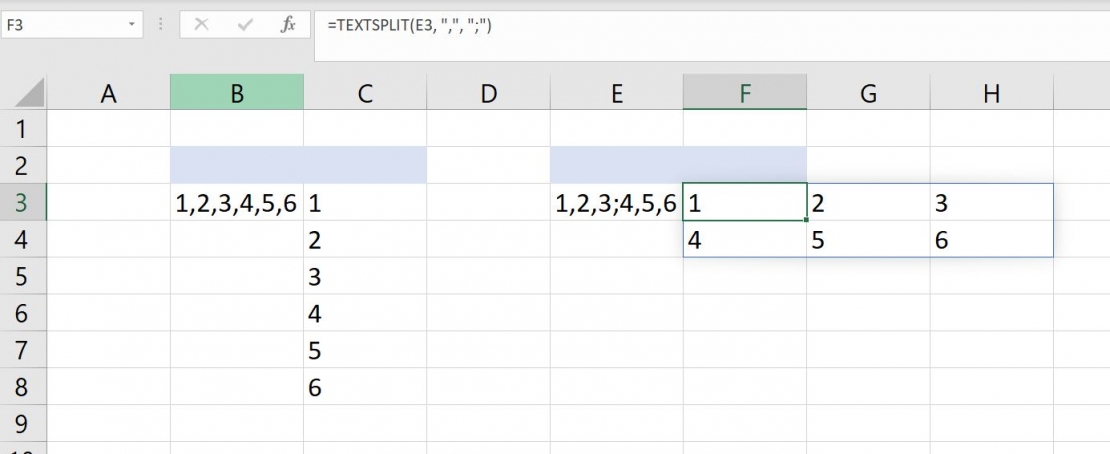
Task: Click the Insert Function fx icon
Action: (288, 25)
